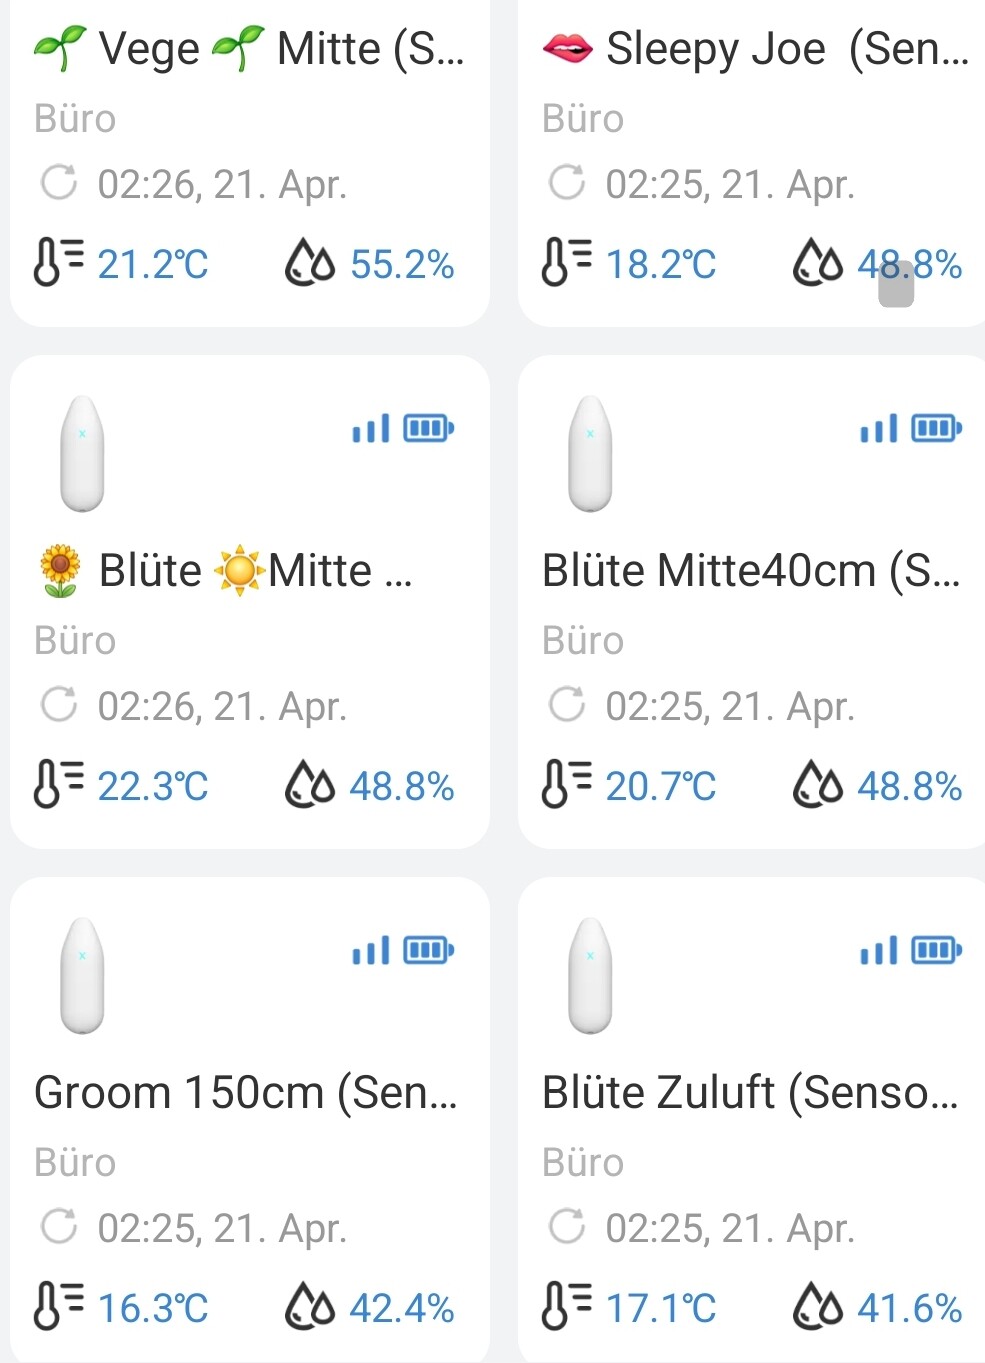Select the Blüte Mitte40cm sensor name

point(750,570)
